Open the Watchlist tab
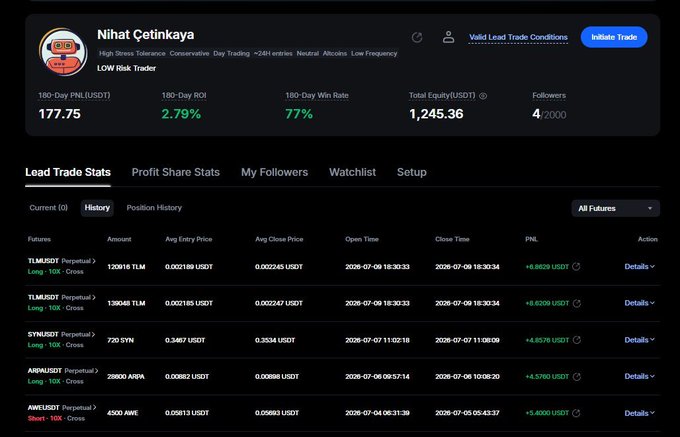 click(x=353, y=173)
